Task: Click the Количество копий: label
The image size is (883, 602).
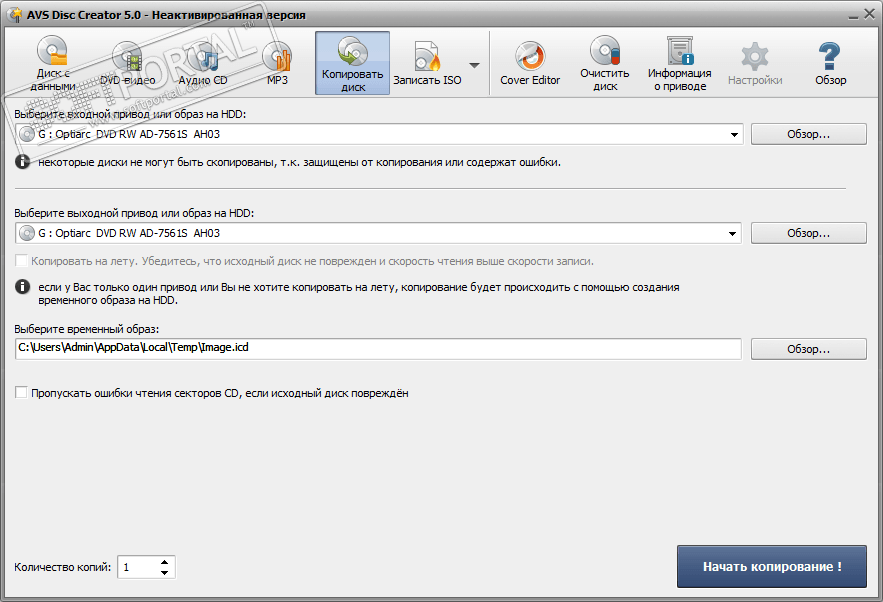Action: tap(63, 567)
